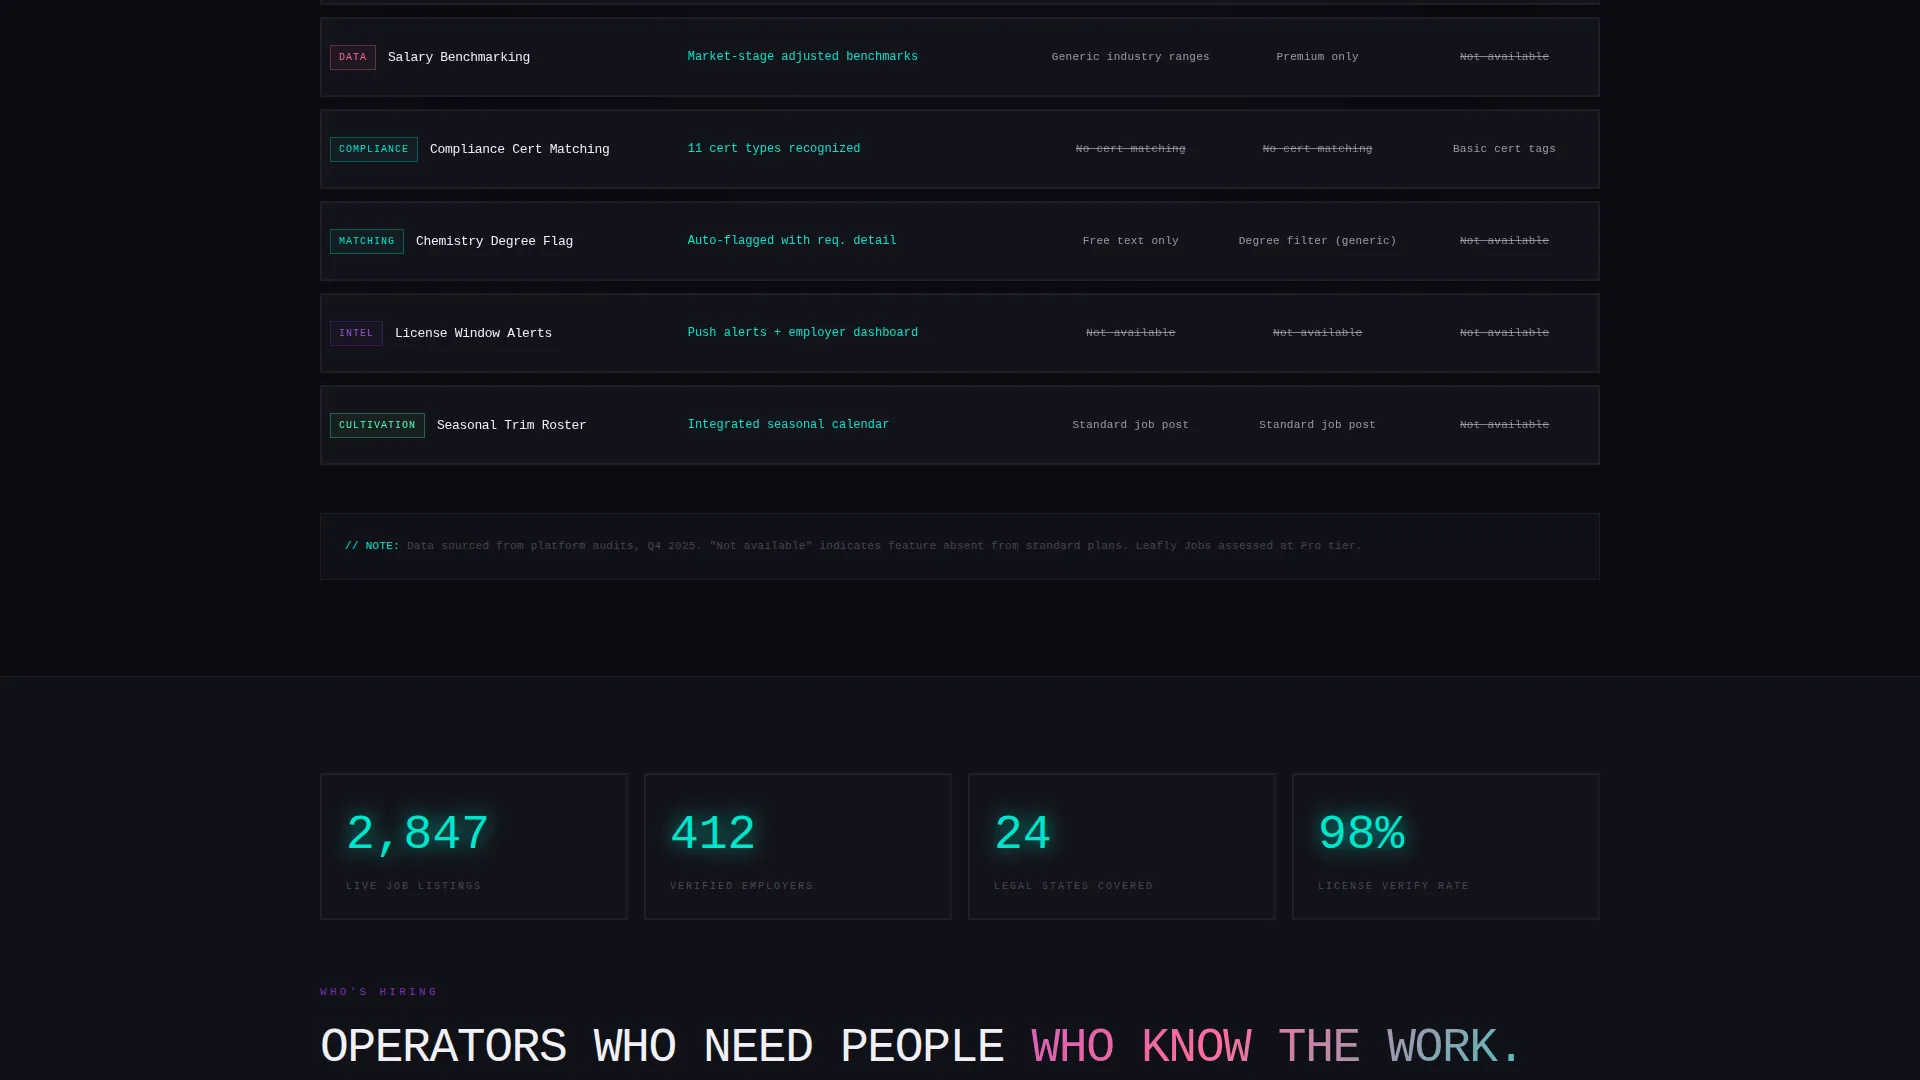1920x1080 pixels.
Task: Click 'Integrated seasonal calendar' text
Action: (788, 425)
